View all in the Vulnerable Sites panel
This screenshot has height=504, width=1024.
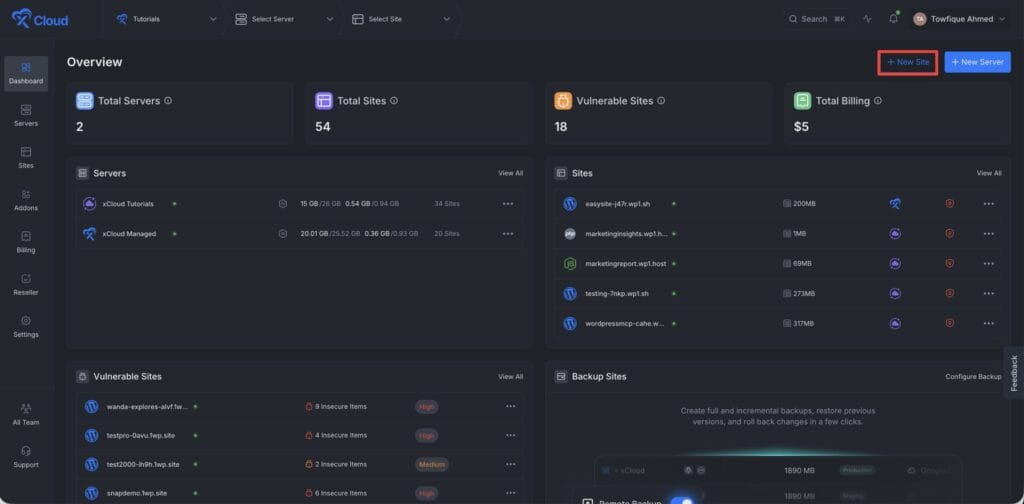511,377
